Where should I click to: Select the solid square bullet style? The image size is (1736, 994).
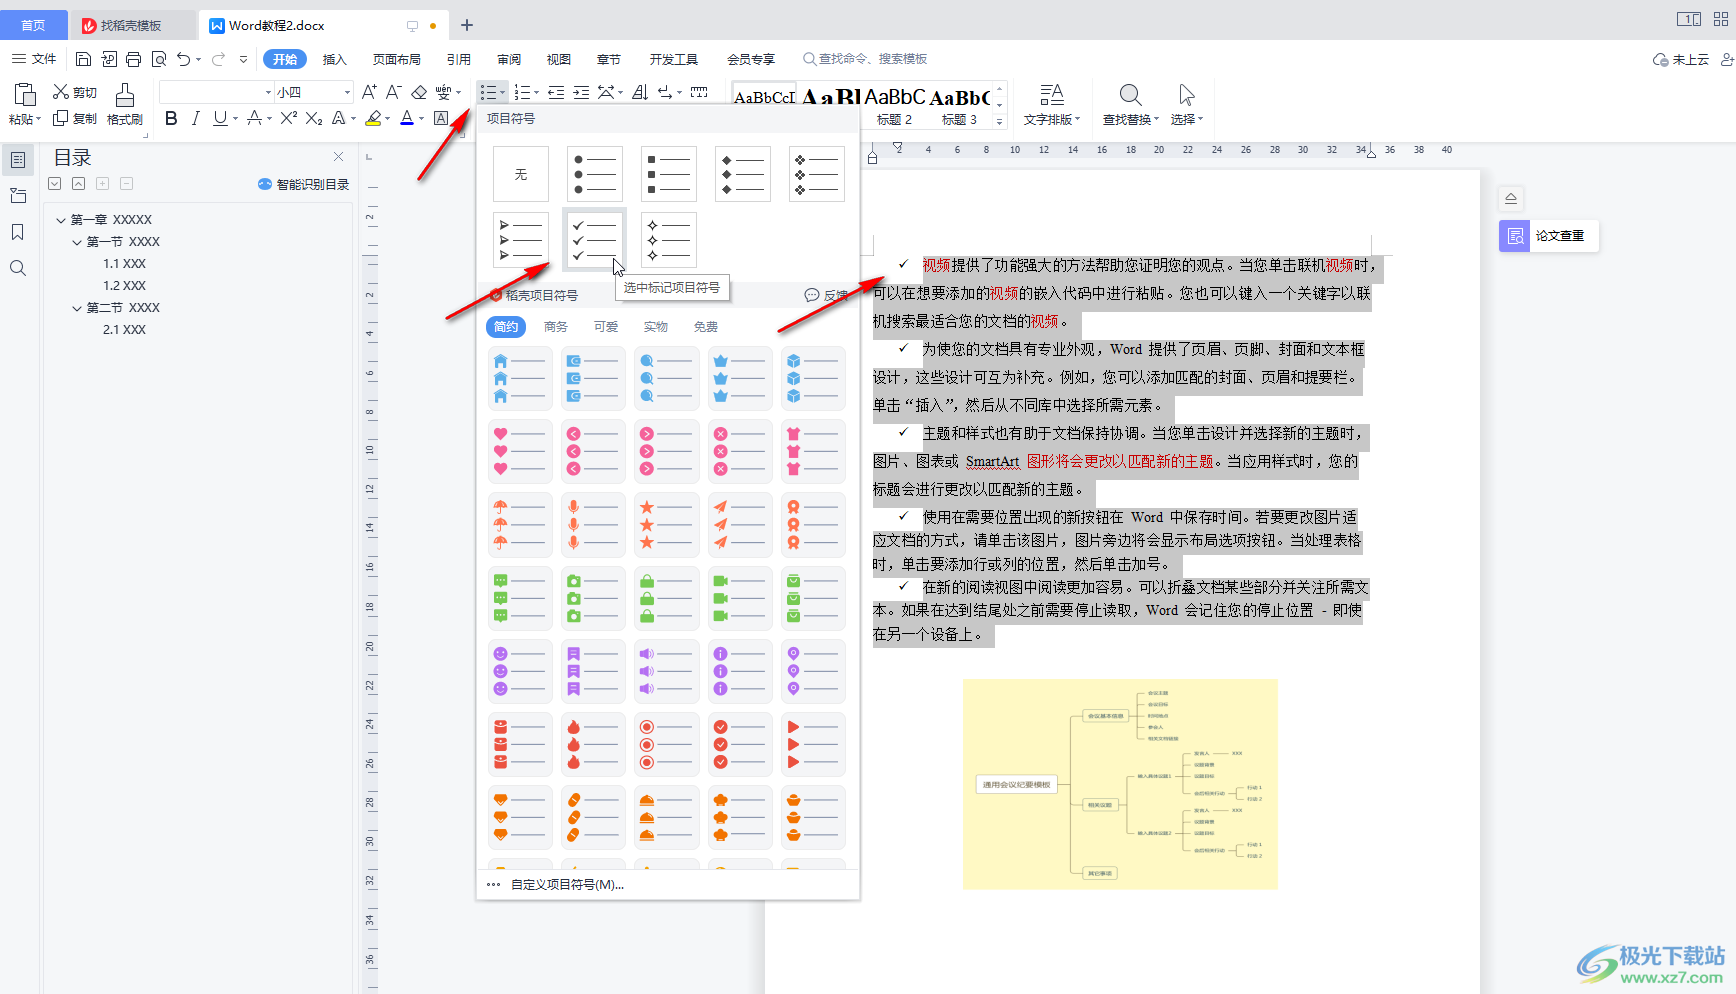point(669,174)
